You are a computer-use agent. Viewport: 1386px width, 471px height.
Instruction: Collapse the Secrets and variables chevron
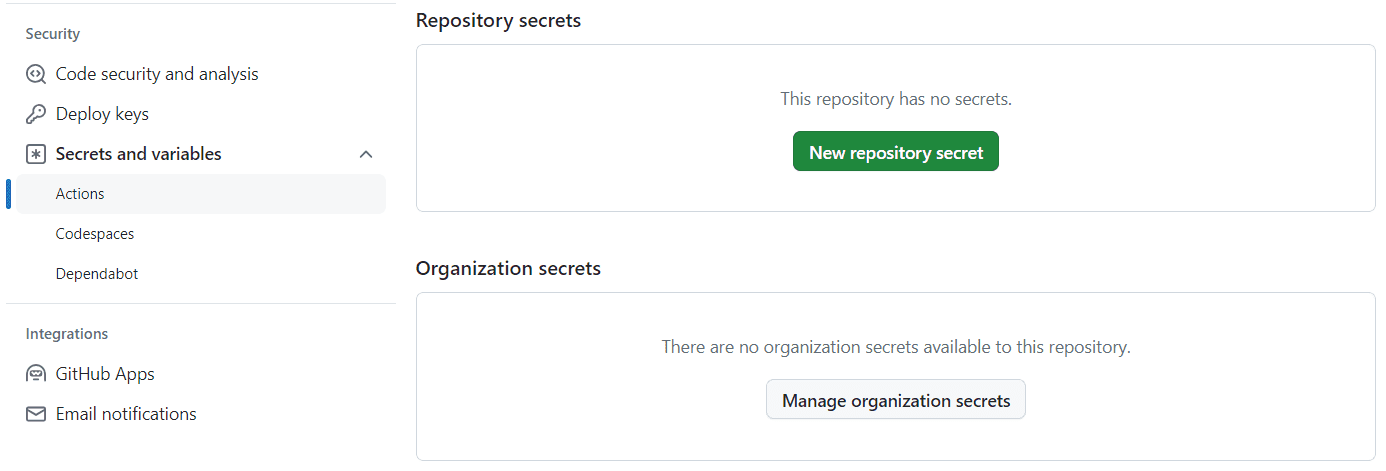pyautogui.click(x=366, y=154)
